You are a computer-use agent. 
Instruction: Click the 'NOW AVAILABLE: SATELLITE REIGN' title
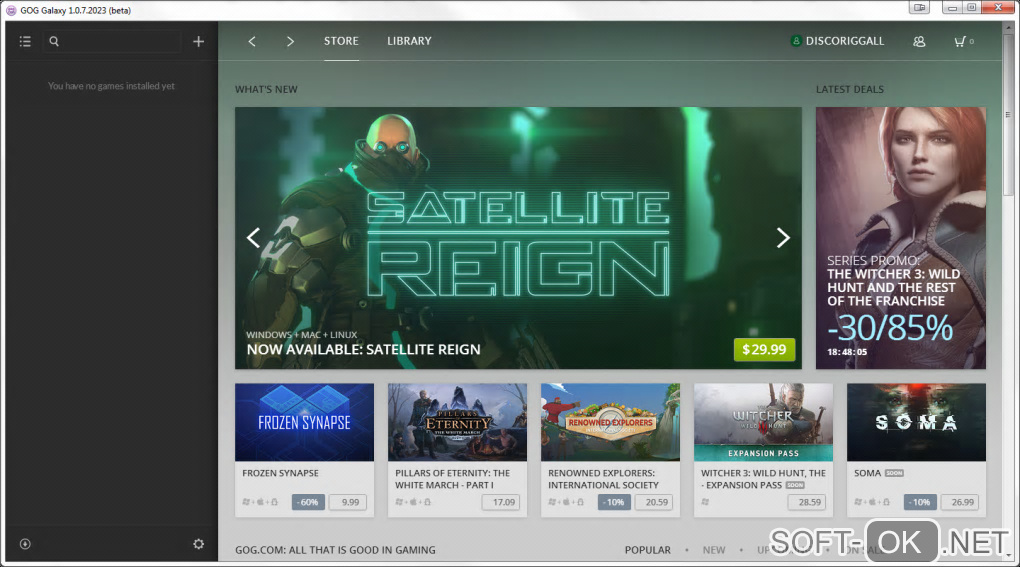(363, 349)
